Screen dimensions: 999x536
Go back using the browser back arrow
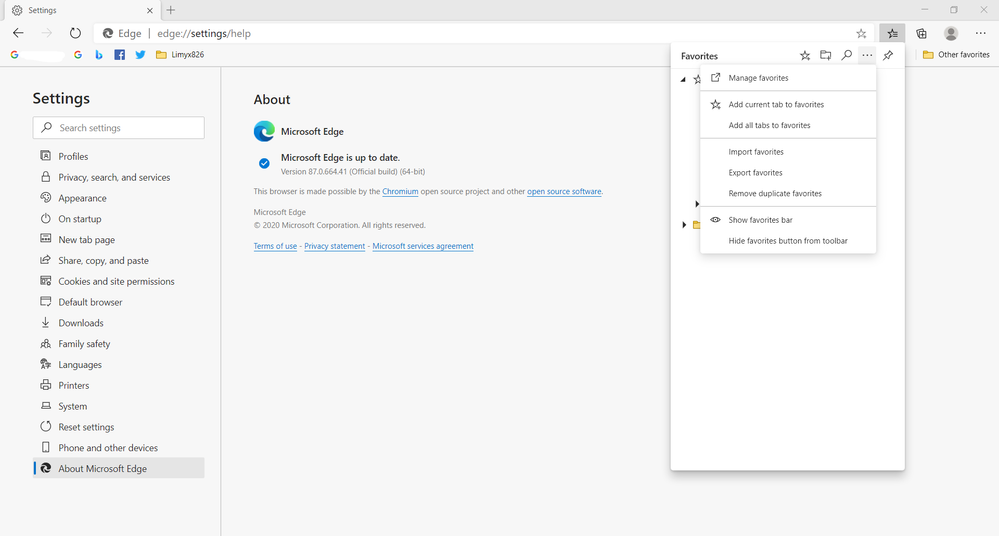[18, 33]
